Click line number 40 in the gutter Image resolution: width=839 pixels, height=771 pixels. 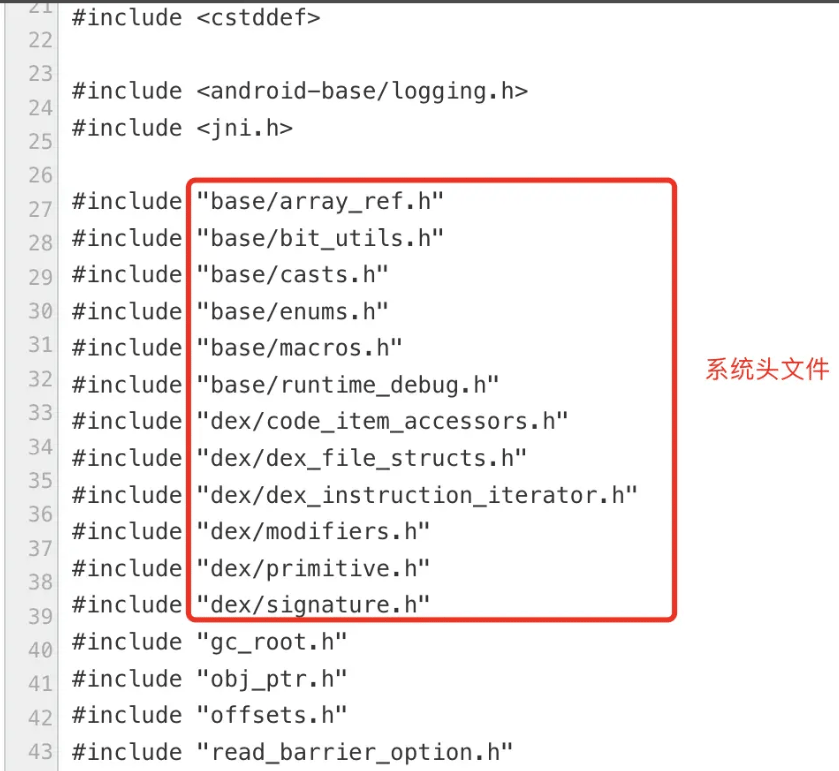tap(41, 650)
